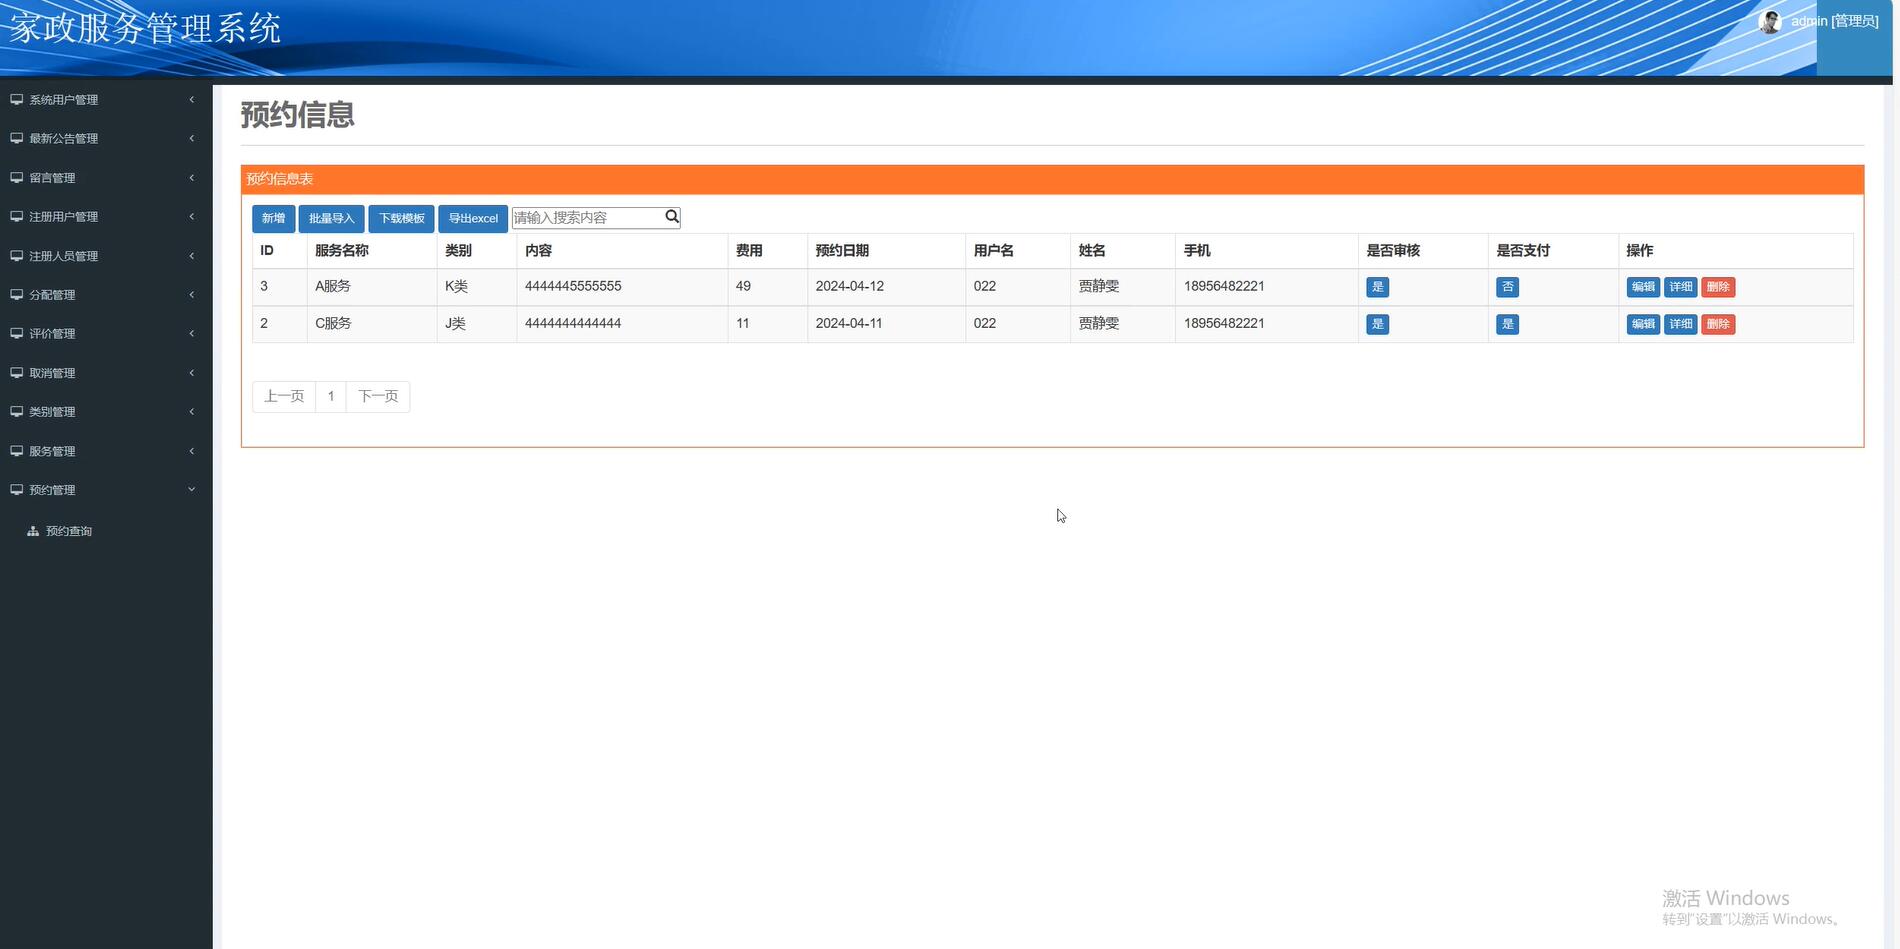
Task: Expand the 系统用户管理 chevron
Action: pos(191,100)
